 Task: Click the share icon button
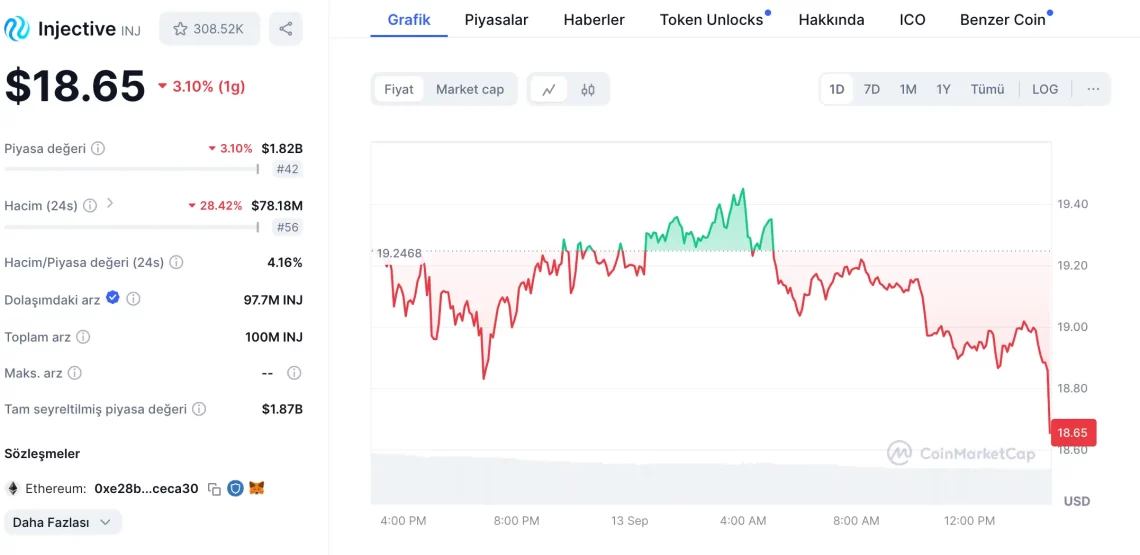click(x=286, y=29)
